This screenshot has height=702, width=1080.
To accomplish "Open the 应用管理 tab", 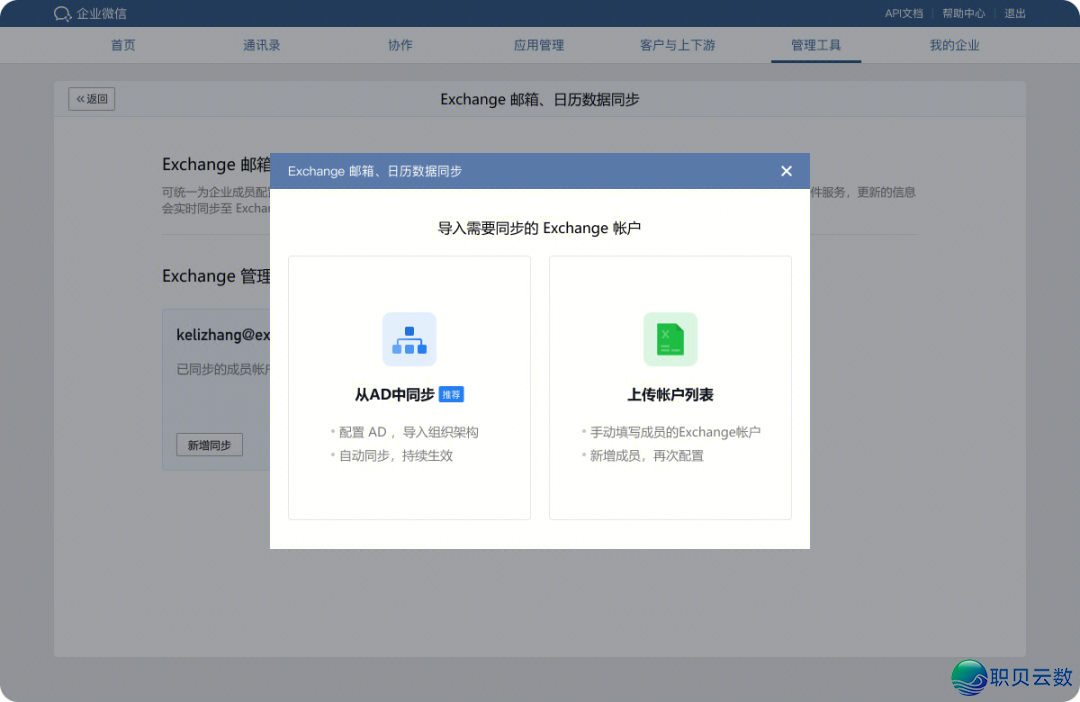I will [x=538, y=44].
